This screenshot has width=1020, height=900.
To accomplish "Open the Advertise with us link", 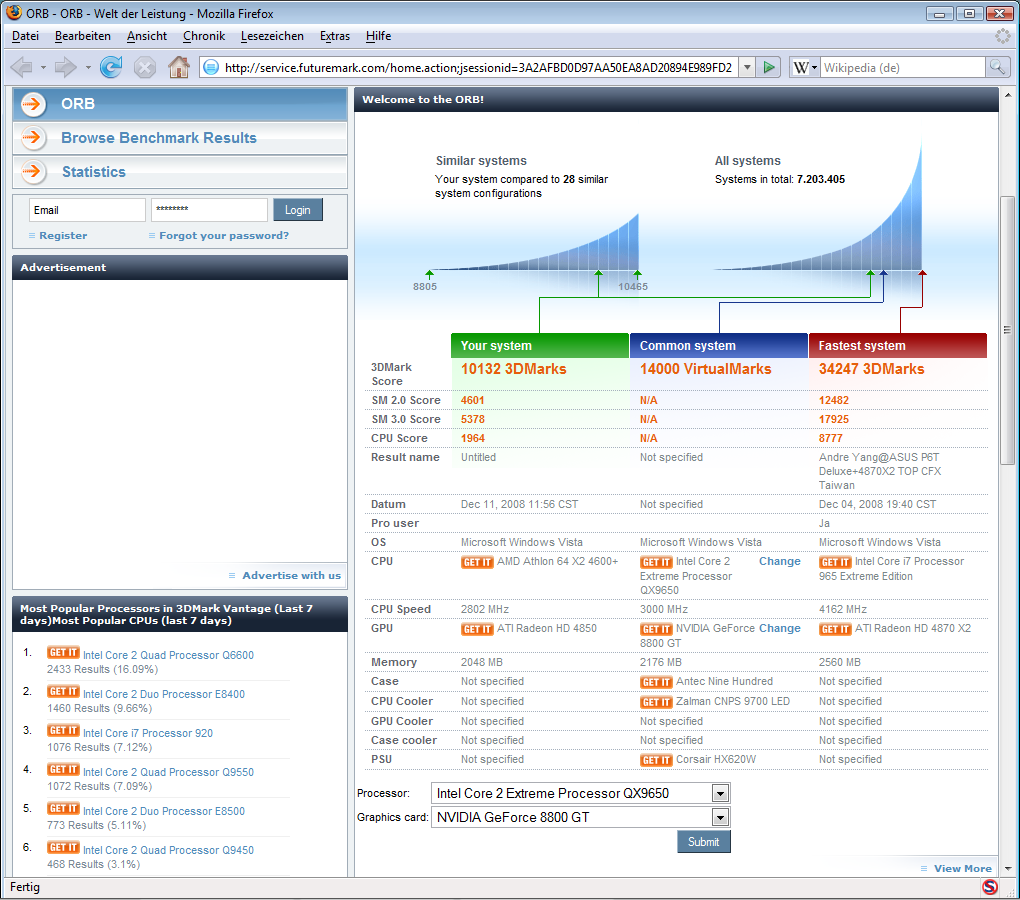I will tap(291, 576).
